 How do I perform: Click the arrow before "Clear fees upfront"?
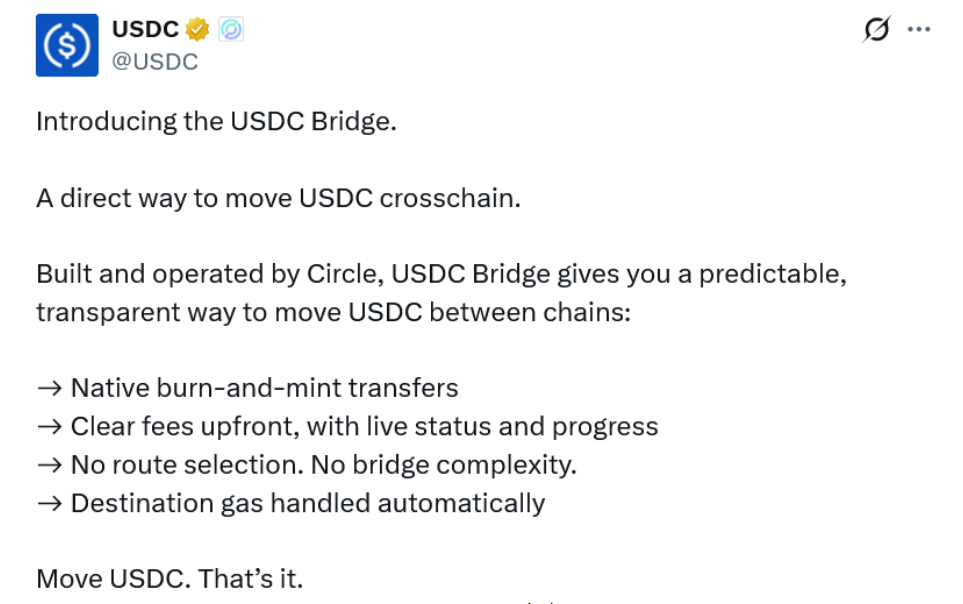pyautogui.click(x=49, y=426)
